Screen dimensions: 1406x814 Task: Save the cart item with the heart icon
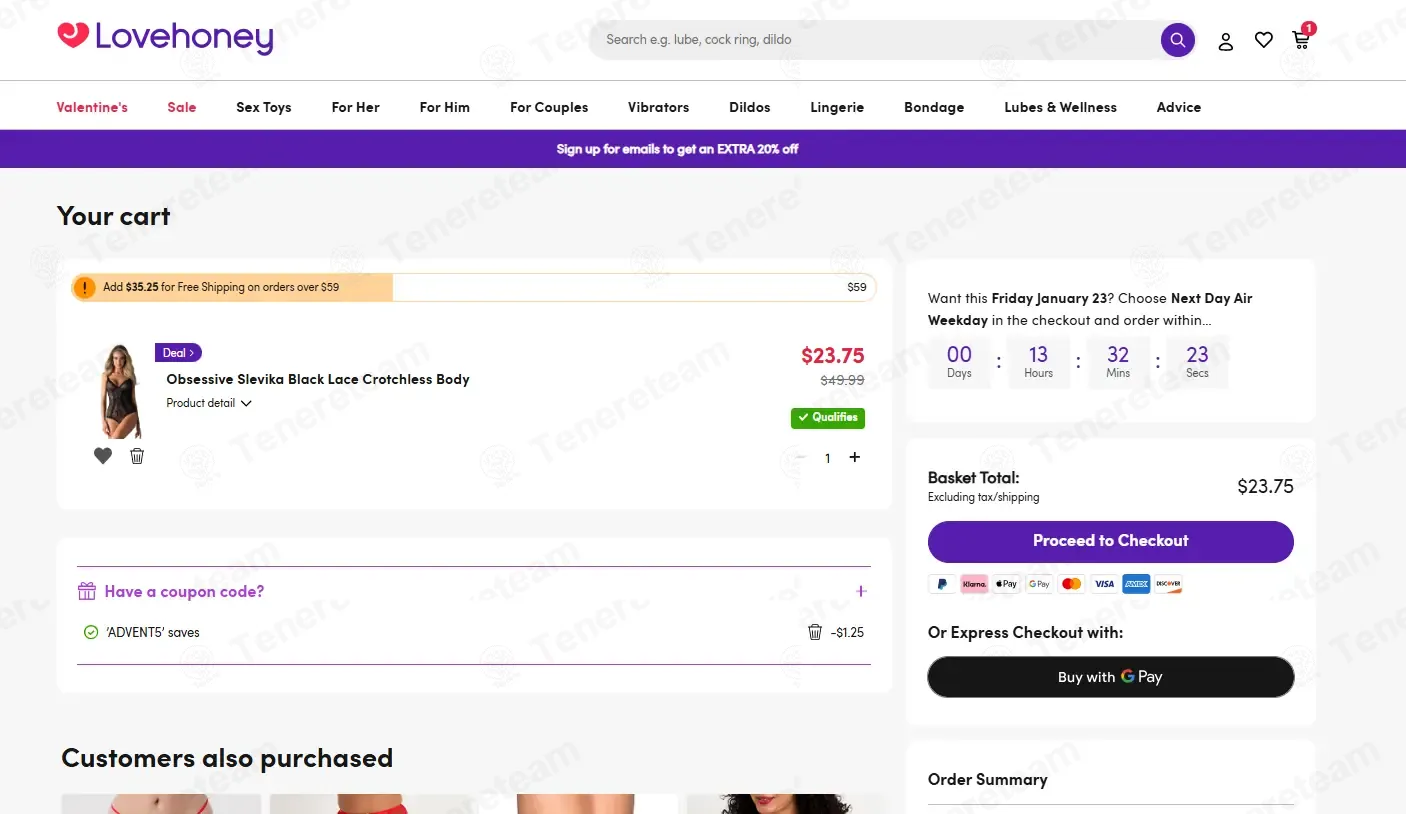pyautogui.click(x=103, y=456)
